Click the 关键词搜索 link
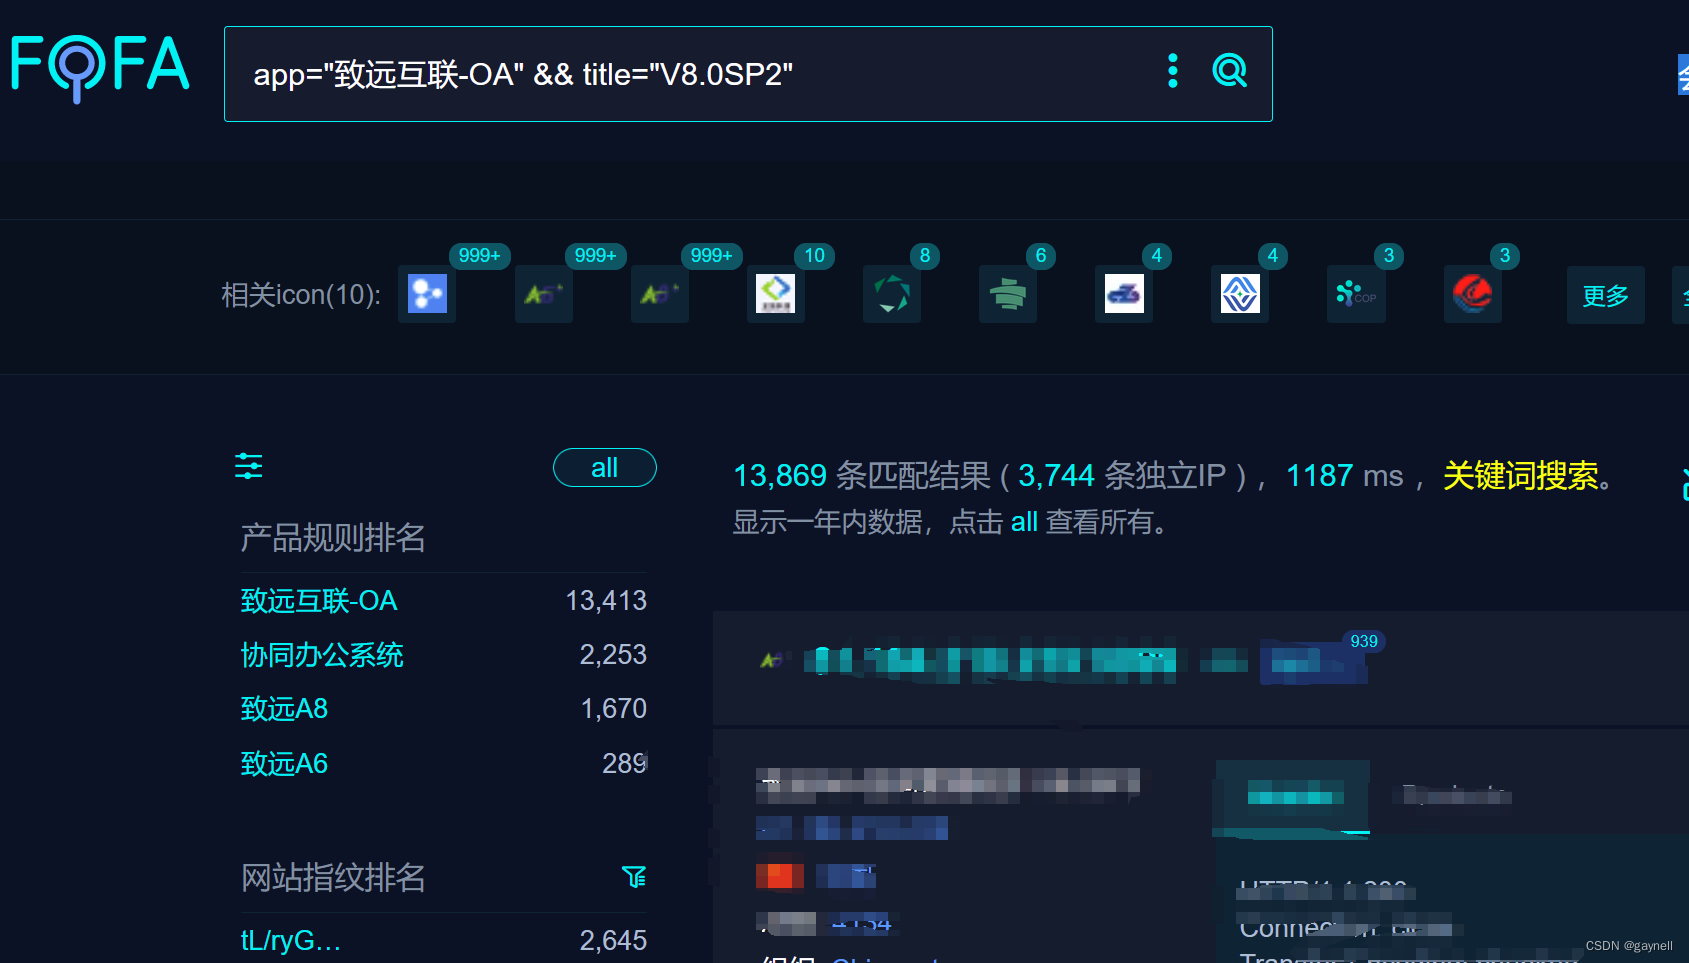This screenshot has height=963, width=1689. pos(1520,476)
